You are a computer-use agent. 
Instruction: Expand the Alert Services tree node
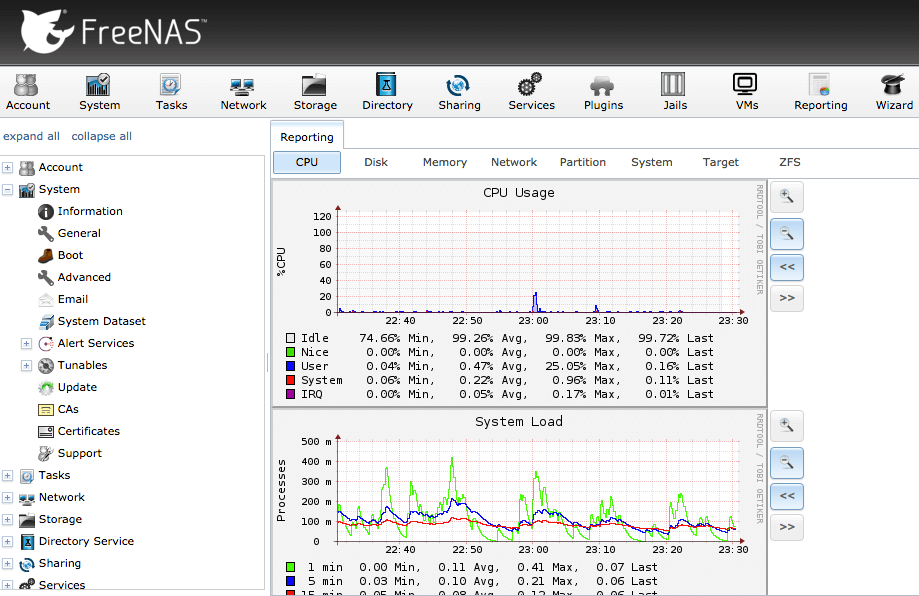(x=27, y=343)
